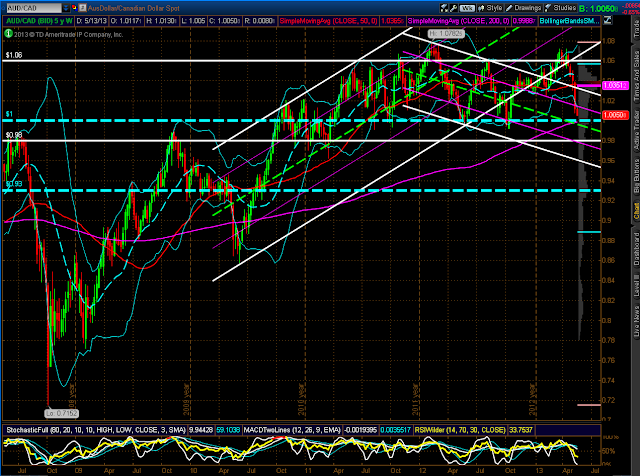Click the H: 1.0130 high value
Screen dimensions: 640x476
[161, 21]
